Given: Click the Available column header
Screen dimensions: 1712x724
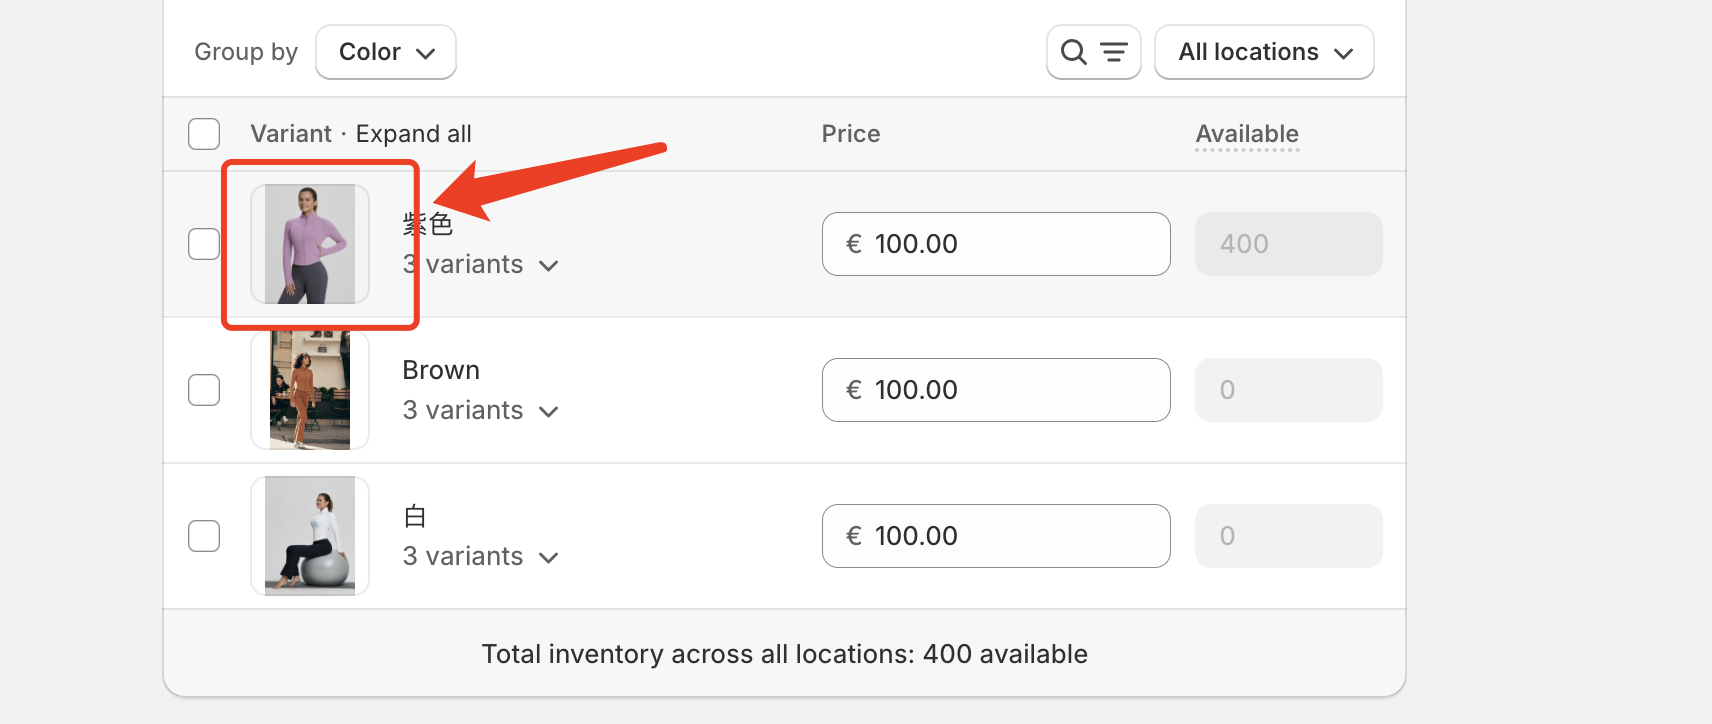Looking at the screenshot, I should pyautogui.click(x=1247, y=134).
